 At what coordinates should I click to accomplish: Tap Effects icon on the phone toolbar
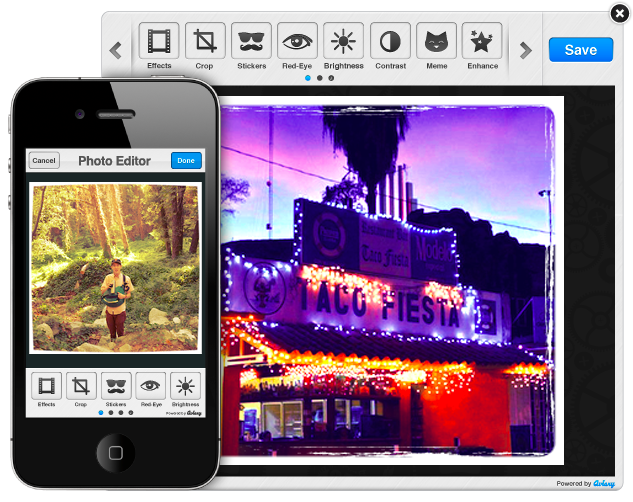46,386
